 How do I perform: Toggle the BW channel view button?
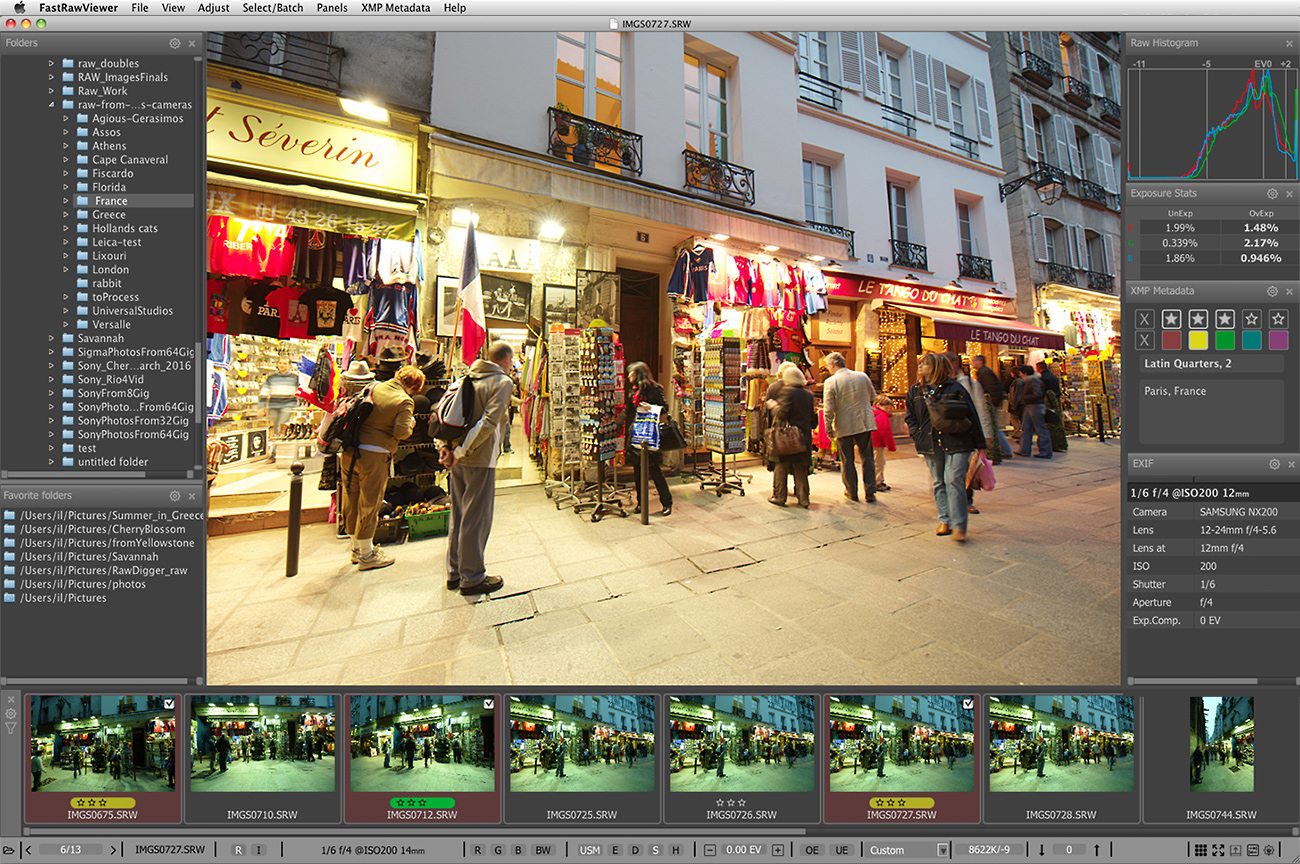pos(543,850)
